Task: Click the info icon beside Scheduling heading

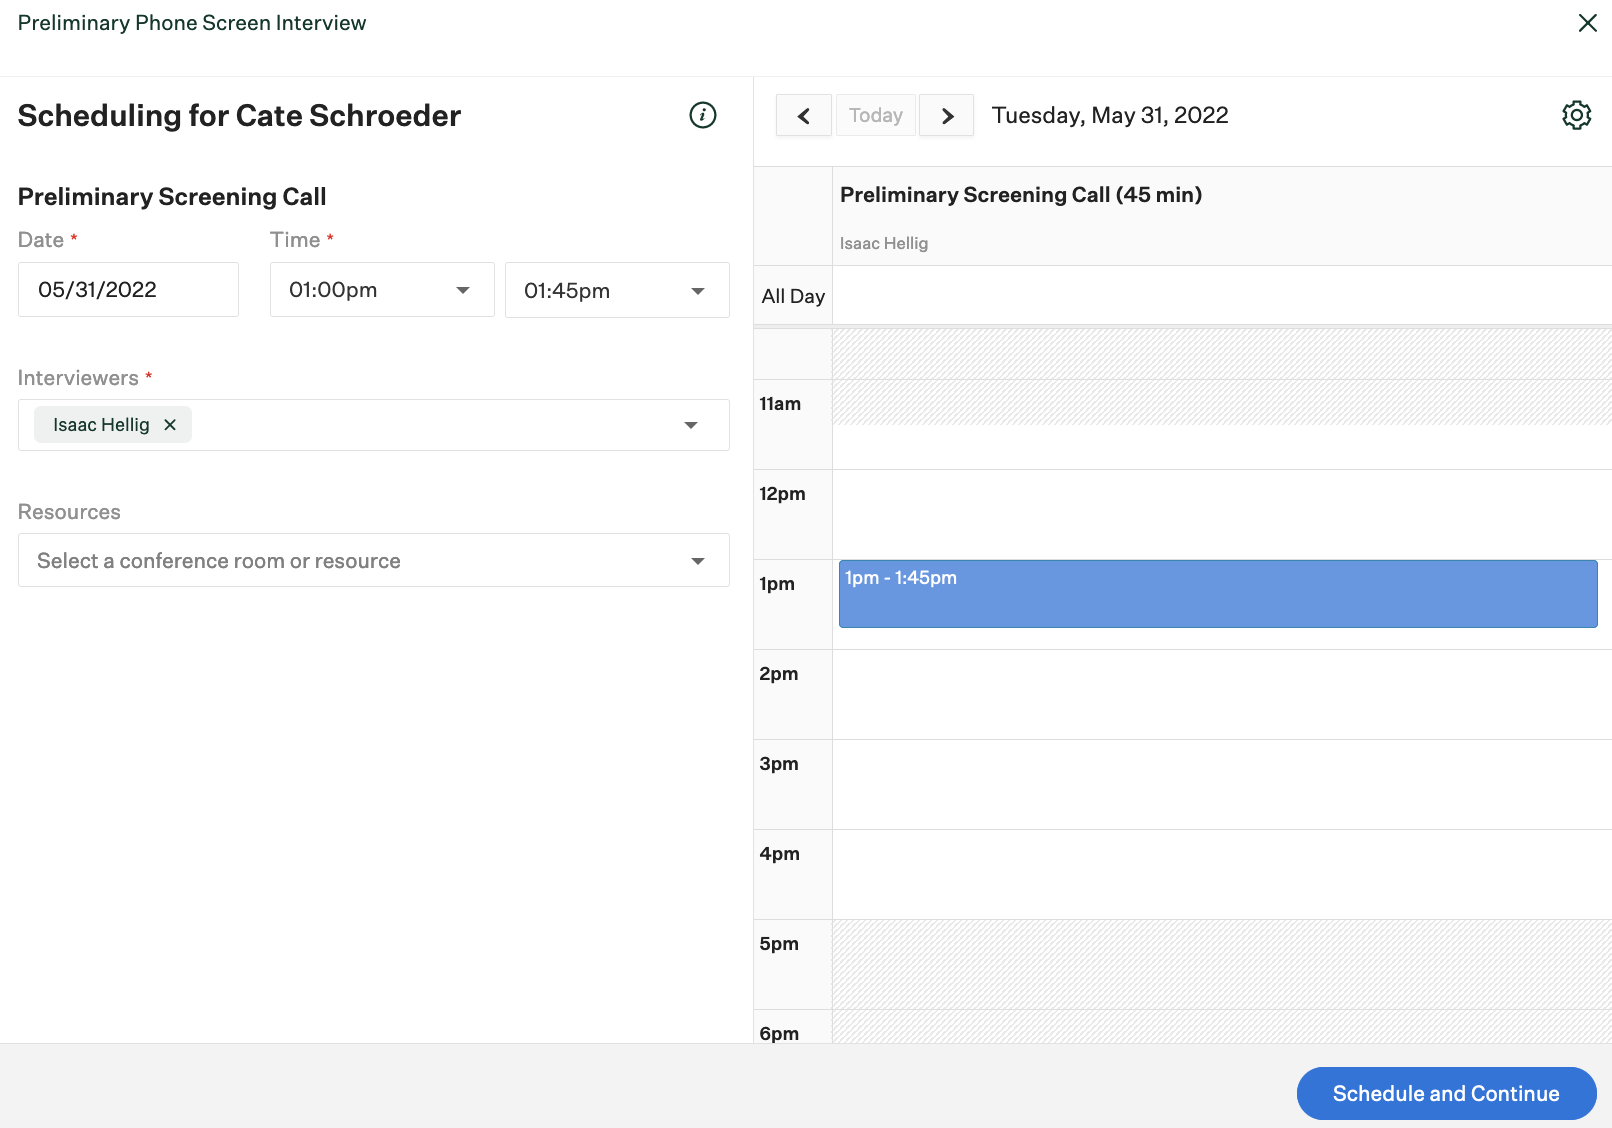Action: click(x=703, y=115)
